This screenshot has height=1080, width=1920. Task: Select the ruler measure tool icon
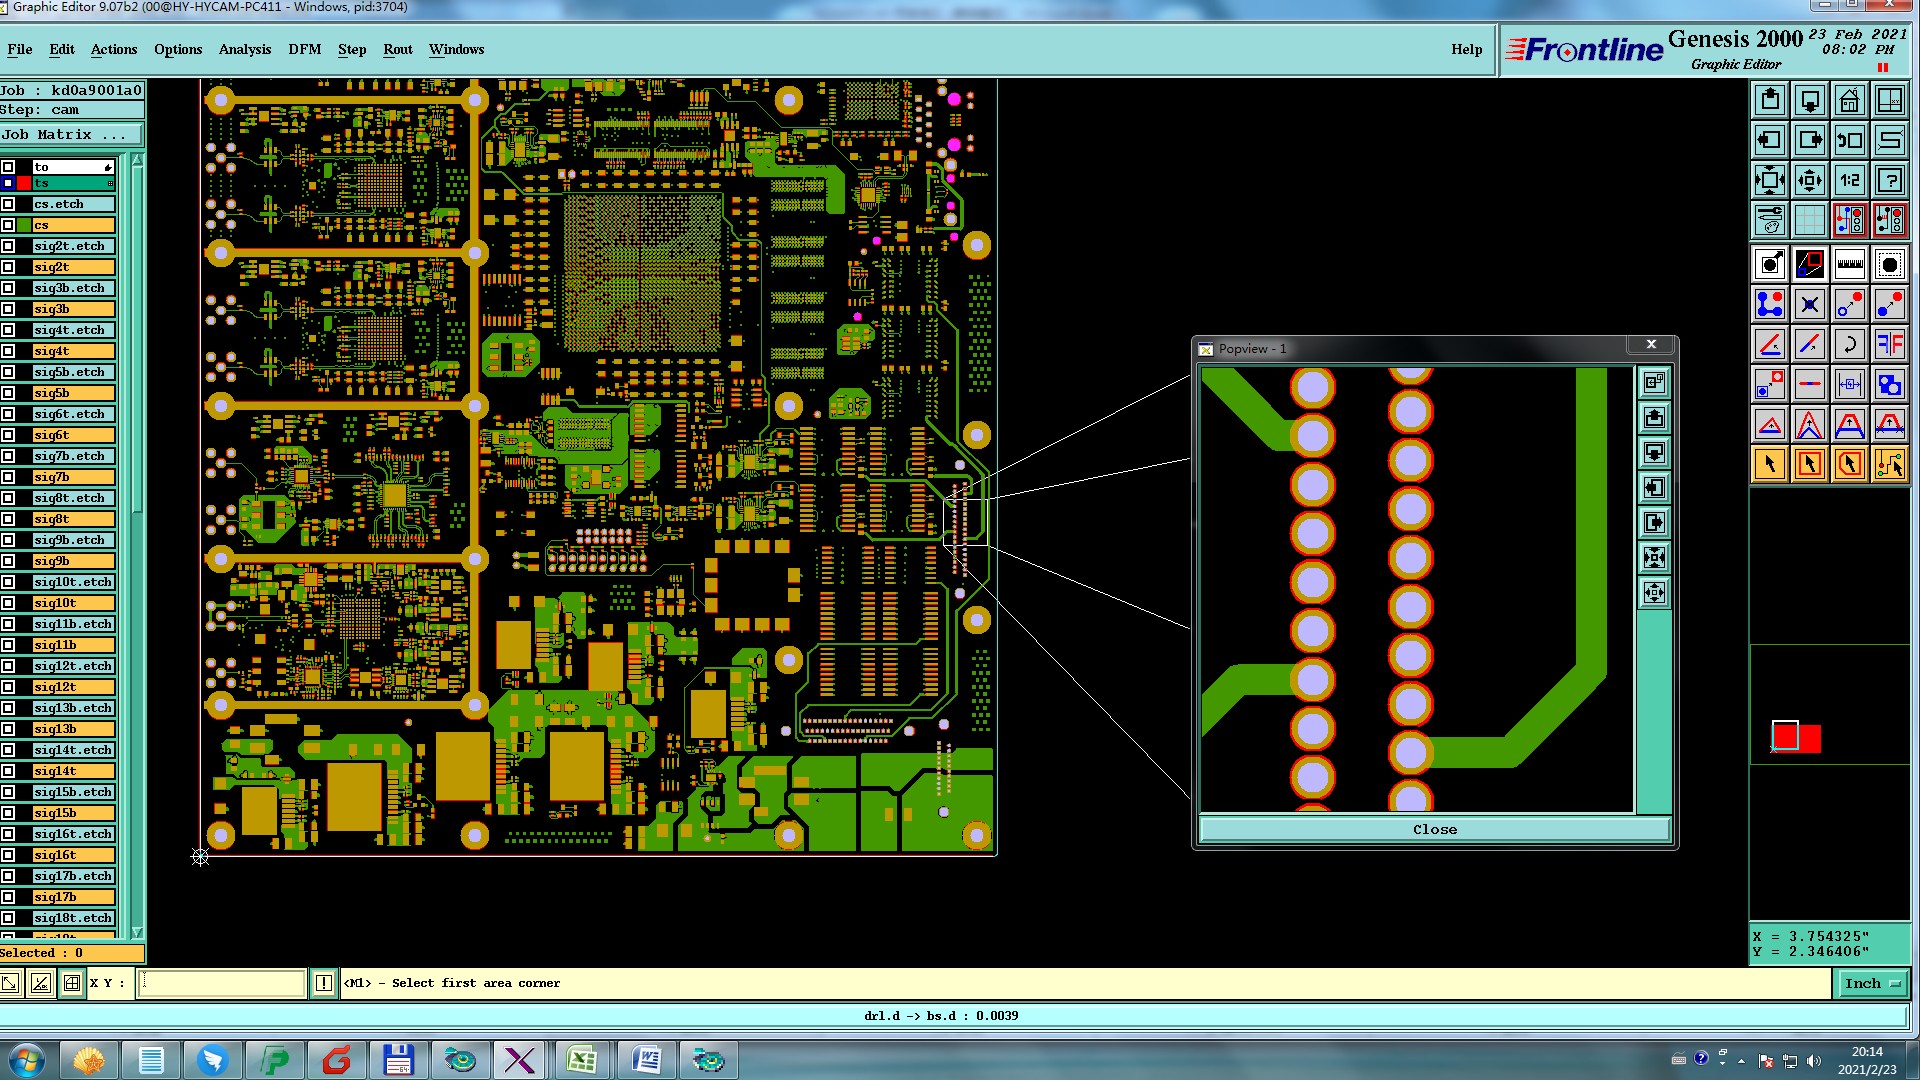1849,265
